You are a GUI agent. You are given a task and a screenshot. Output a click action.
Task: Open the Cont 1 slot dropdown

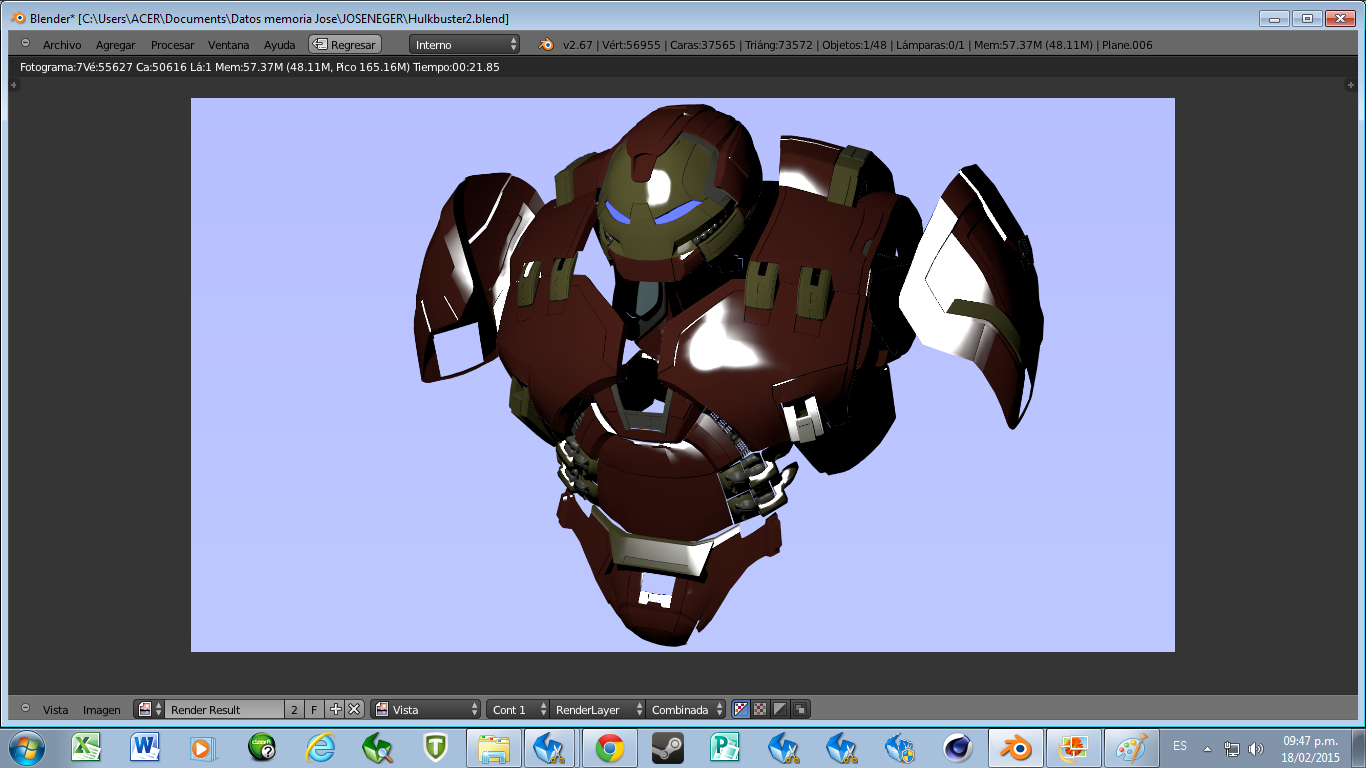click(518, 709)
